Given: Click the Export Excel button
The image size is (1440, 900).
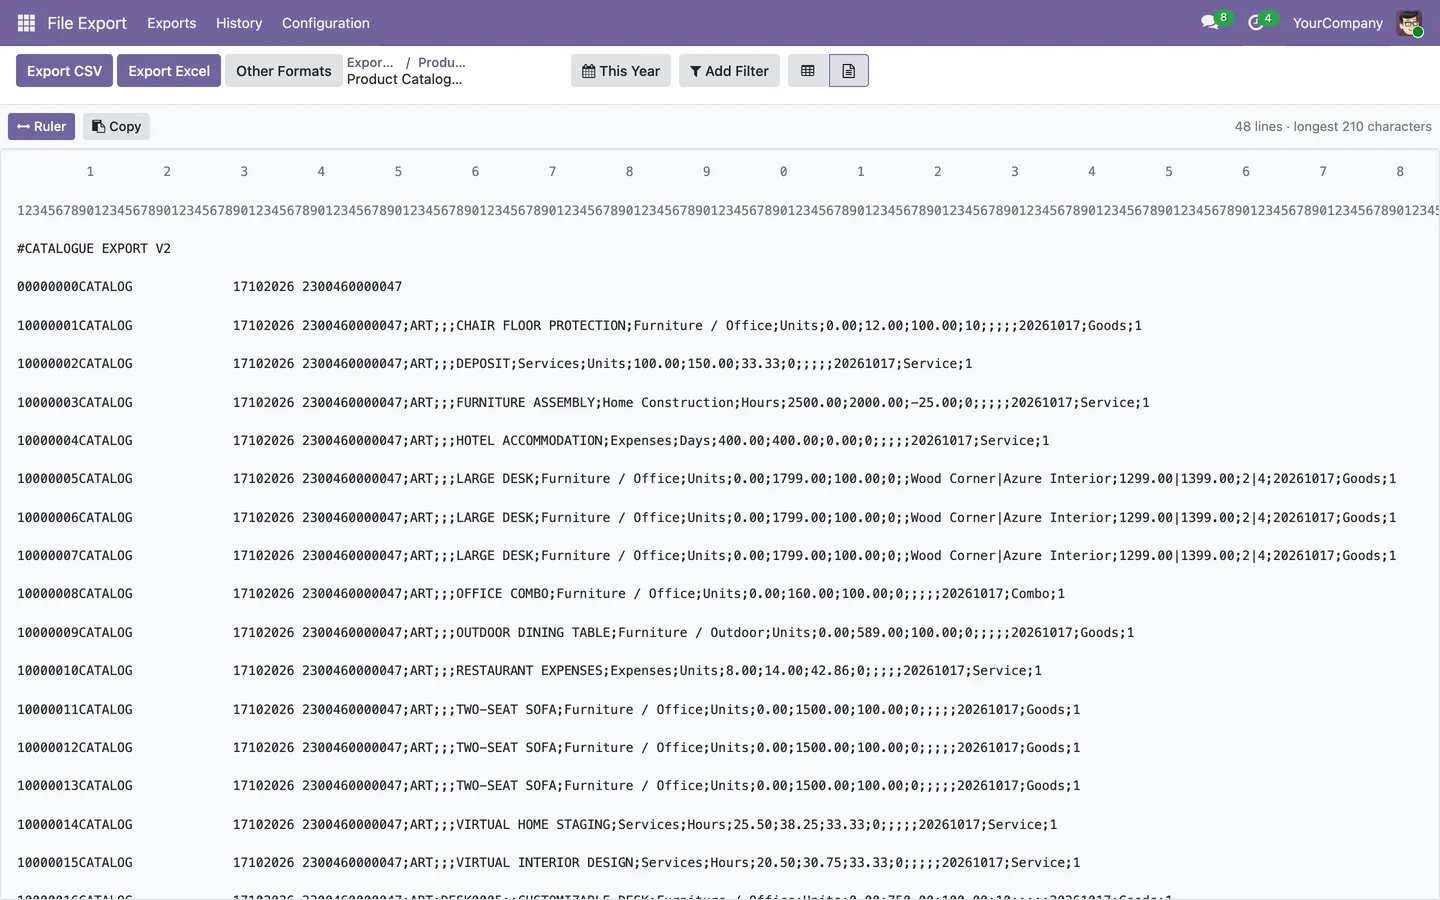Looking at the screenshot, I should [x=169, y=71].
